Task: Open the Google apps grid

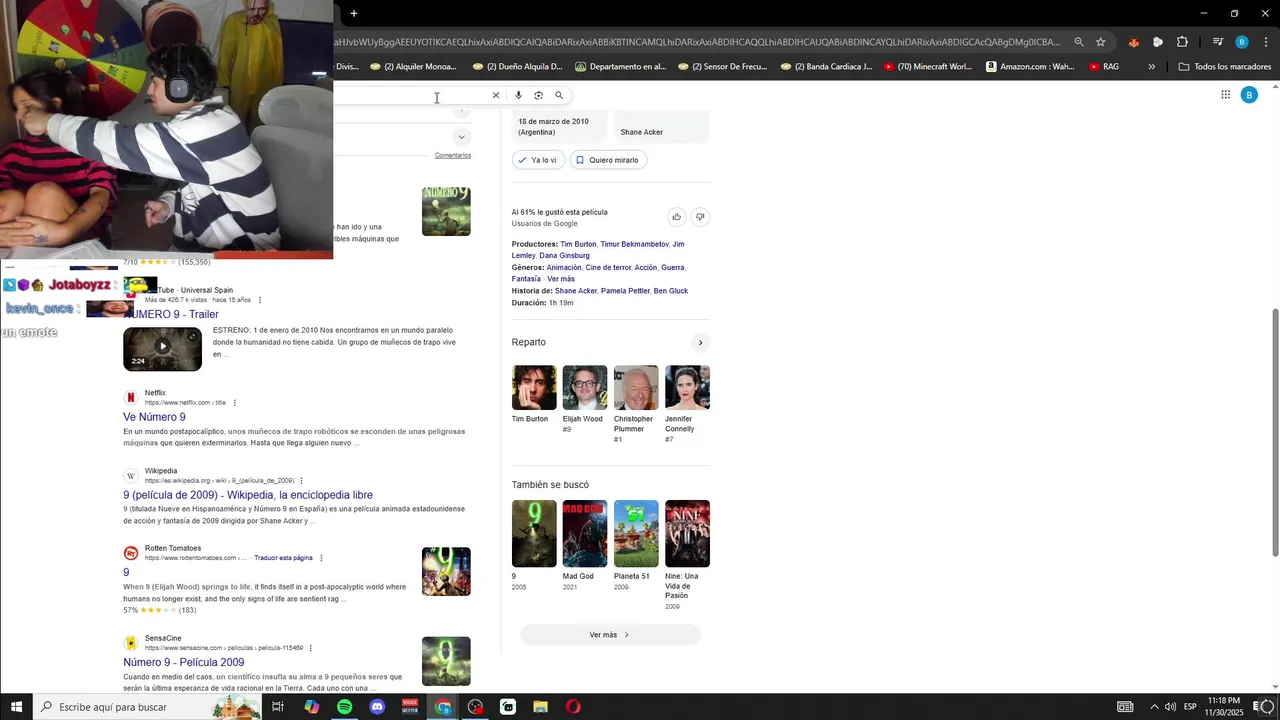Action: (x=1225, y=95)
